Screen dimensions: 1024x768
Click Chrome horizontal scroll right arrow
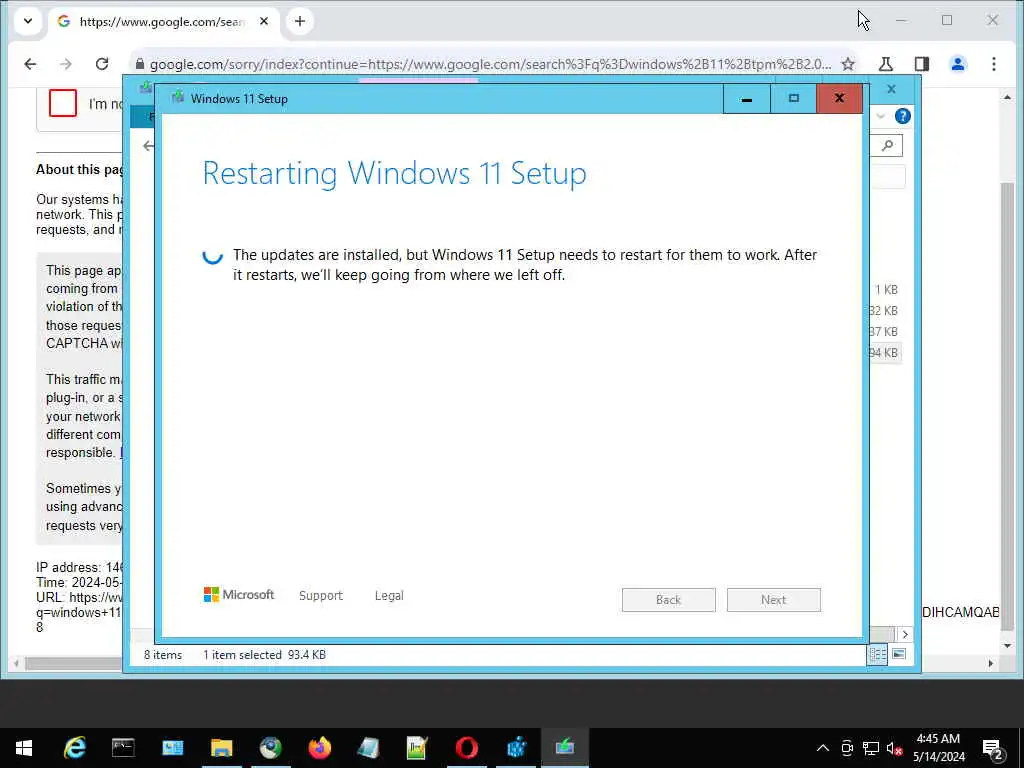991,664
